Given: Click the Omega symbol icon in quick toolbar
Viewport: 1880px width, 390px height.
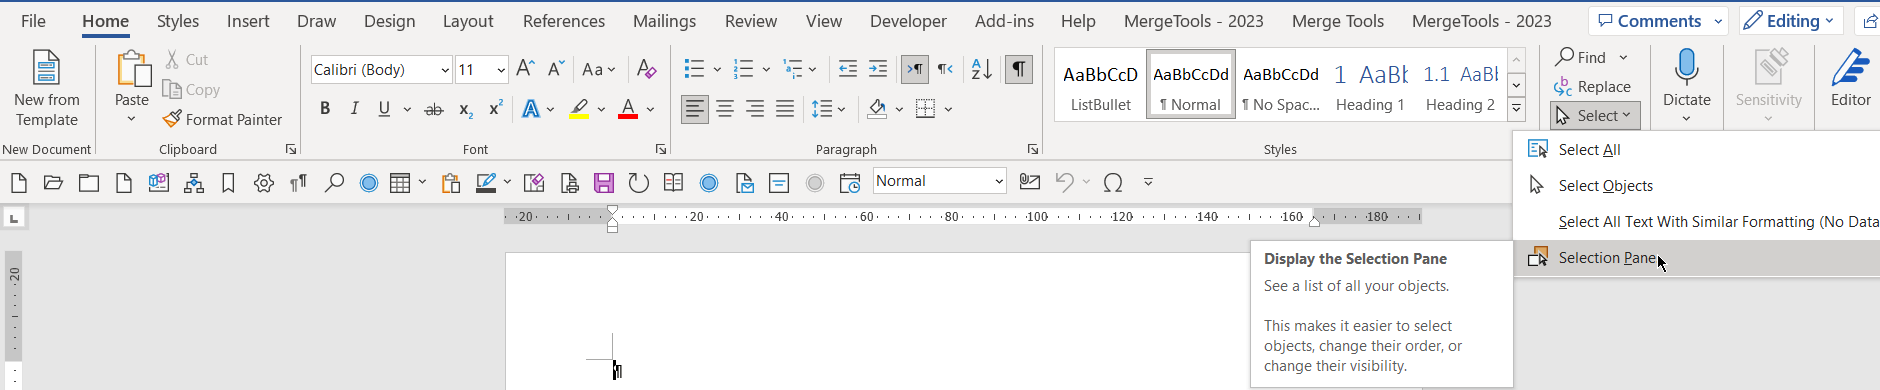Looking at the screenshot, I should coord(1112,182).
